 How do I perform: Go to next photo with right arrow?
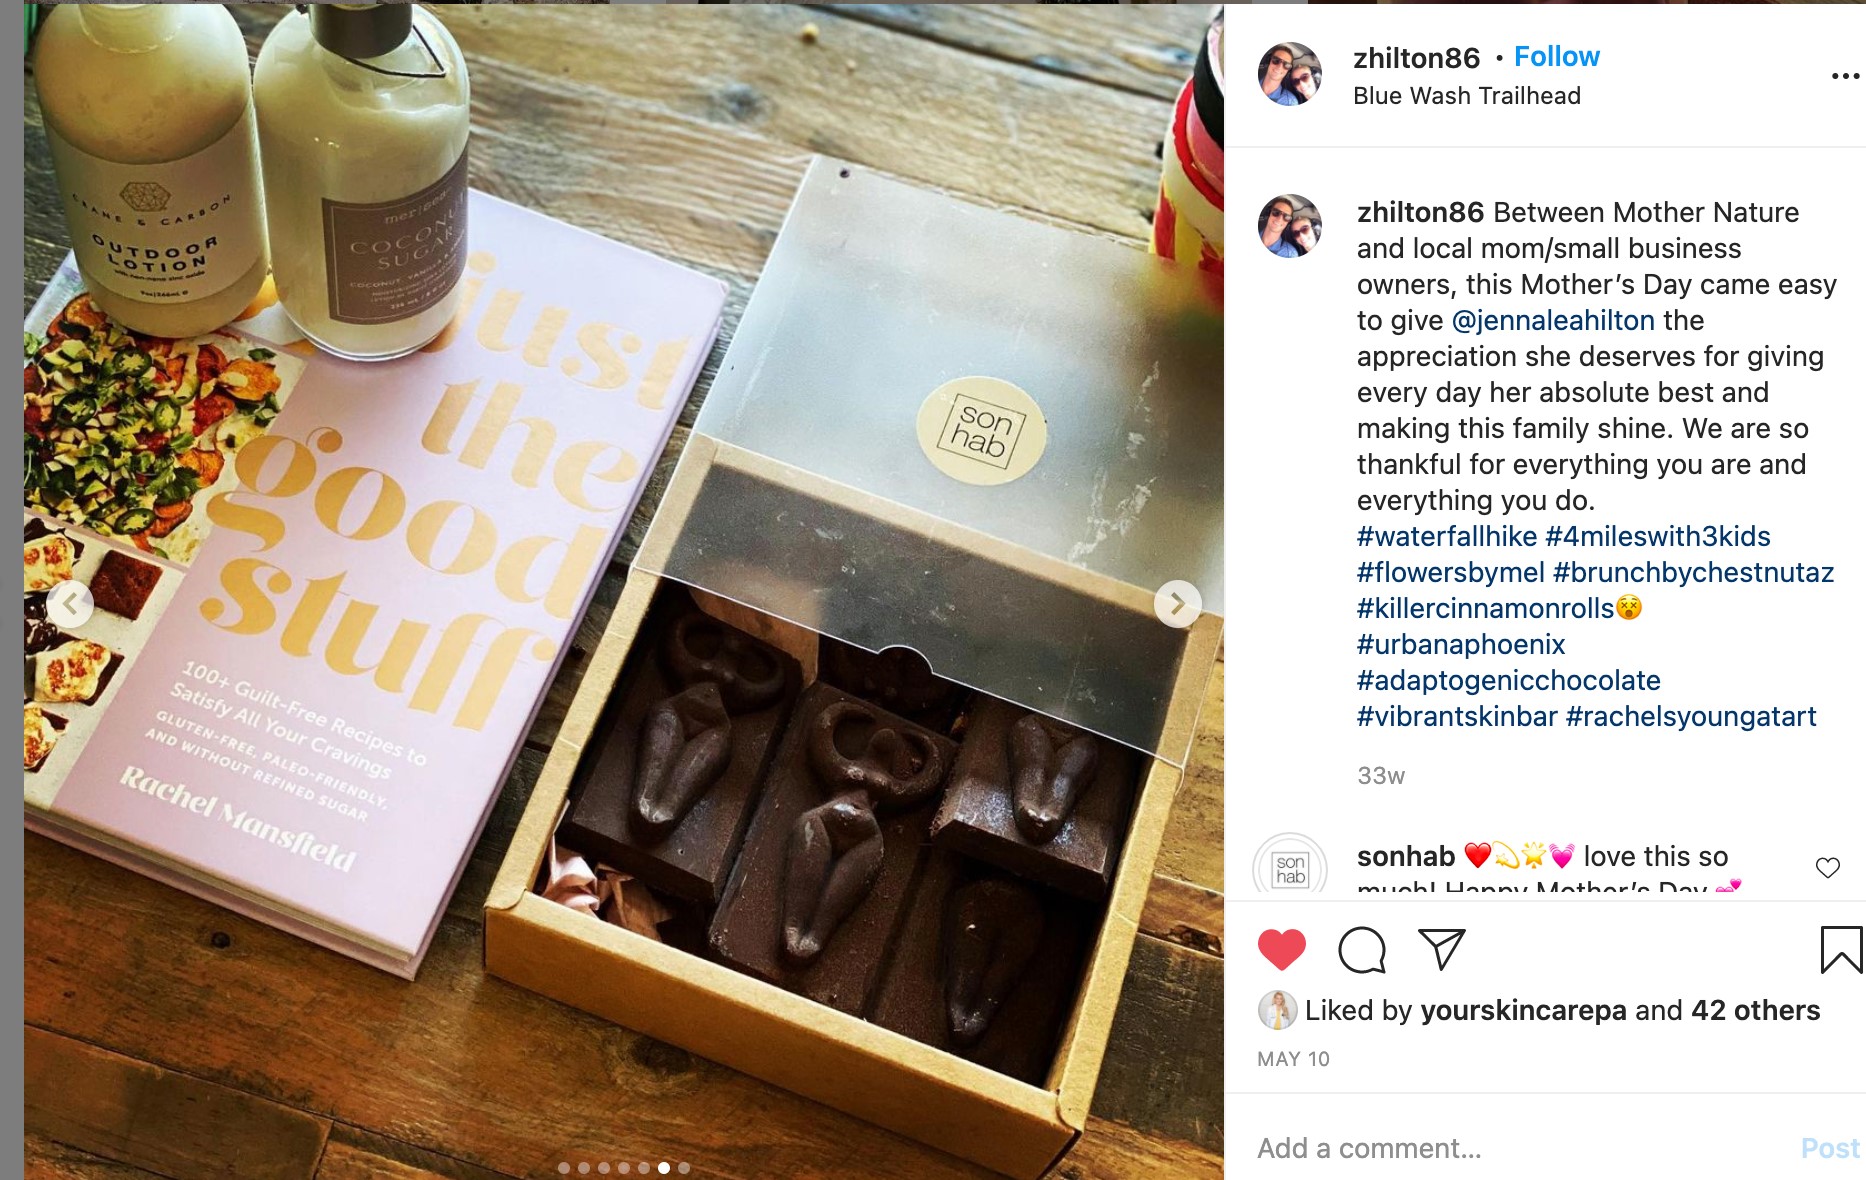(1178, 604)
